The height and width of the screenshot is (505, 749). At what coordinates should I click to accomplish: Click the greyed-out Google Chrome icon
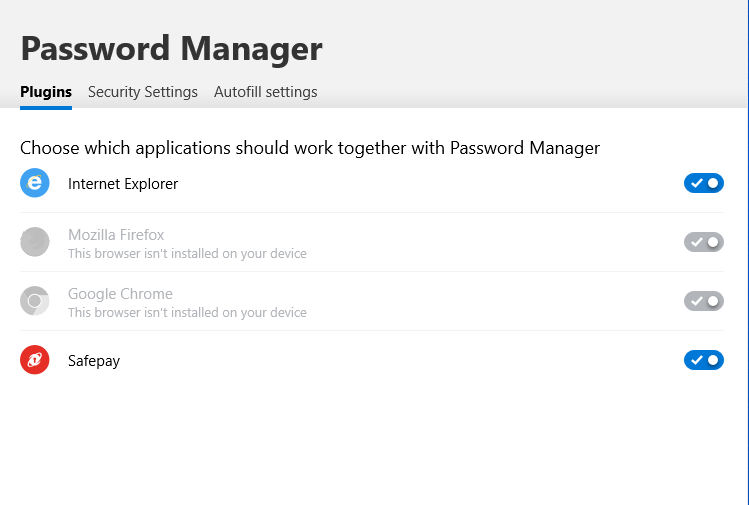tap(35, 301)
